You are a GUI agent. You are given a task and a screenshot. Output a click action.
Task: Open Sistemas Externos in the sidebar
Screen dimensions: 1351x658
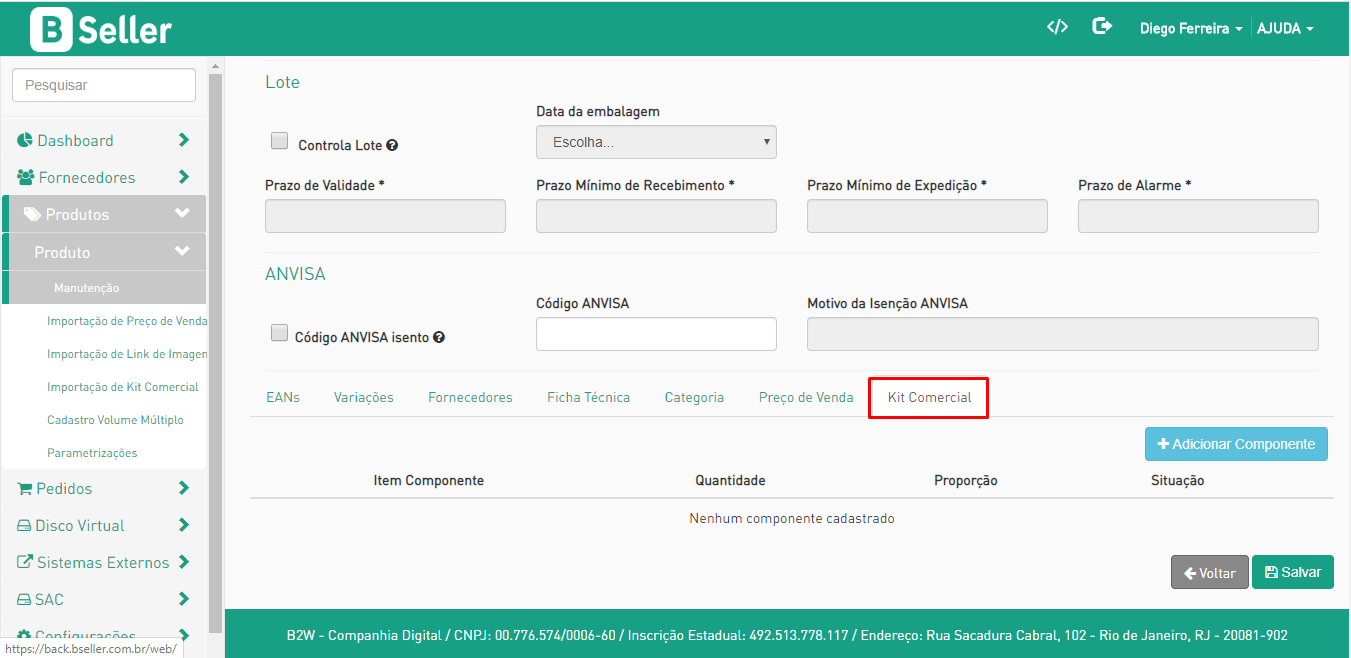pyautogui.click(x=102, y=563)
